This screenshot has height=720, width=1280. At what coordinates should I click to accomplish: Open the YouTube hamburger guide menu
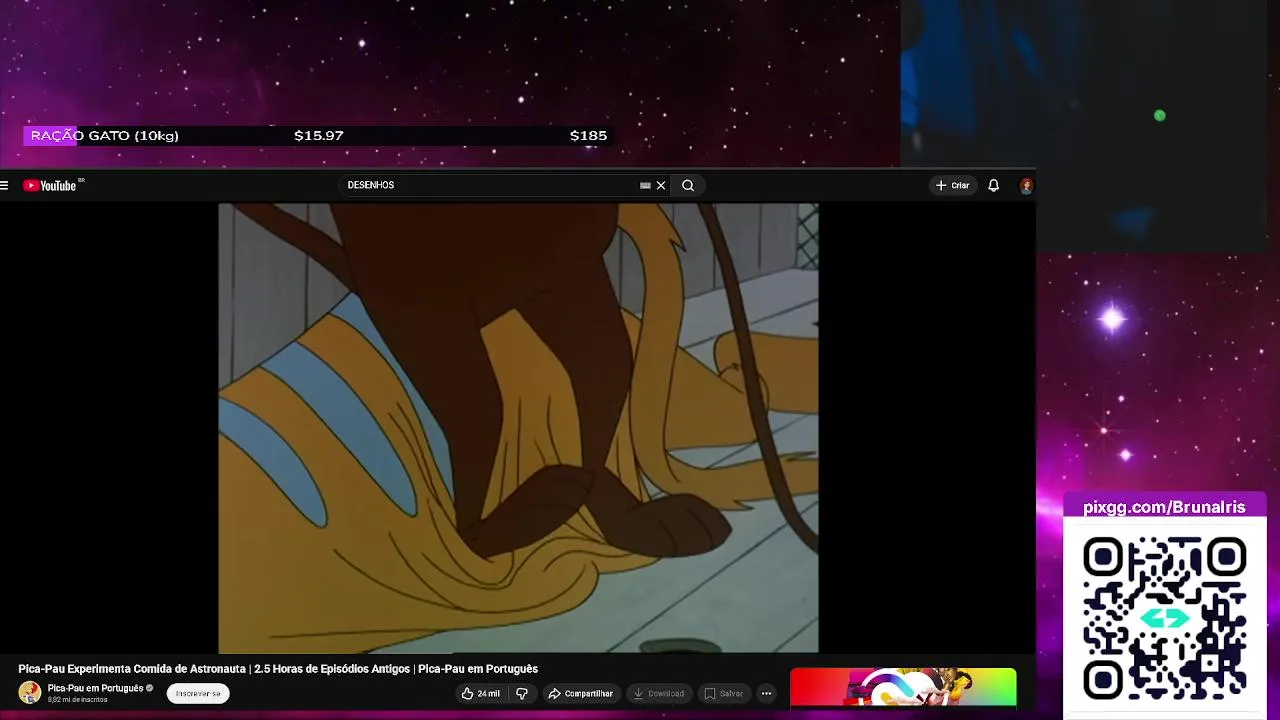[5, 185]
